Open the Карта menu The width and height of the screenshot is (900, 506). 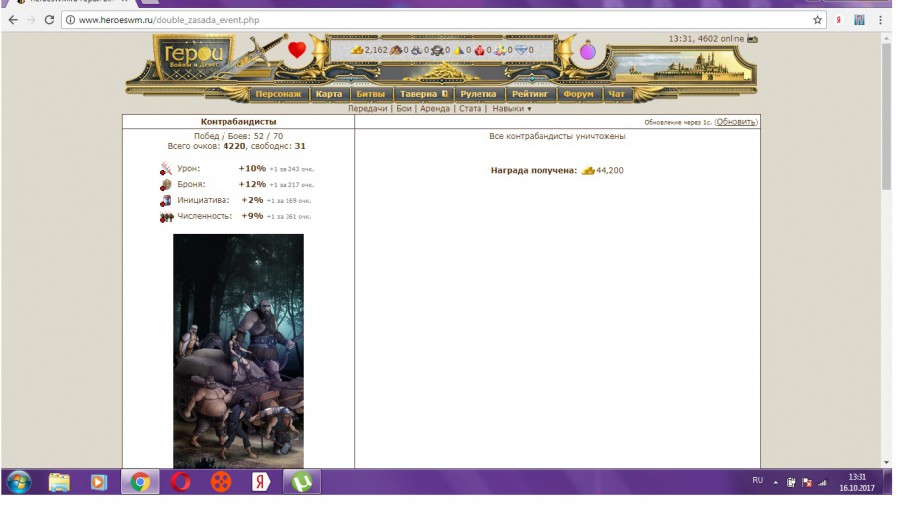pyautogui.click(x=329, y=94)
